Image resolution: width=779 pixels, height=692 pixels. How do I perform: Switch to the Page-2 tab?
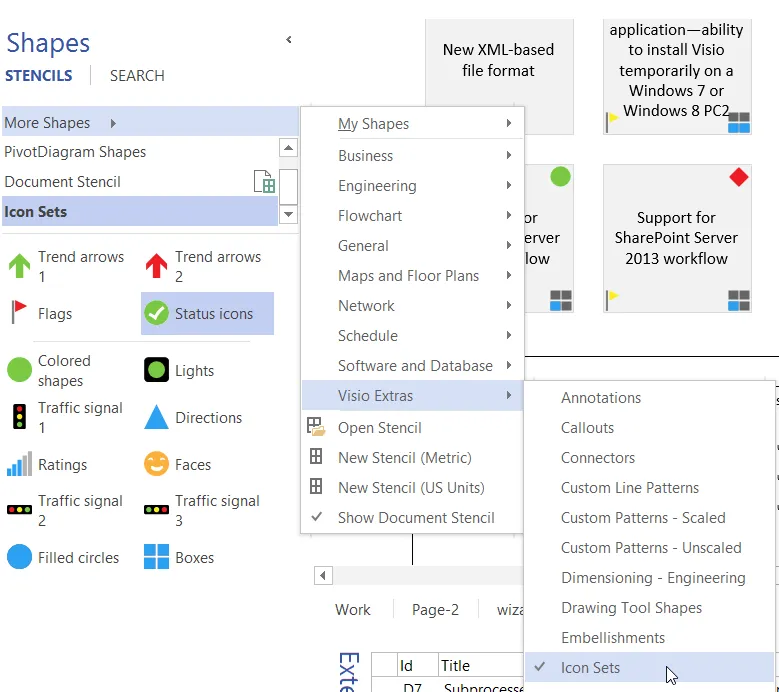pyautogui.click(x=435, y=610)
